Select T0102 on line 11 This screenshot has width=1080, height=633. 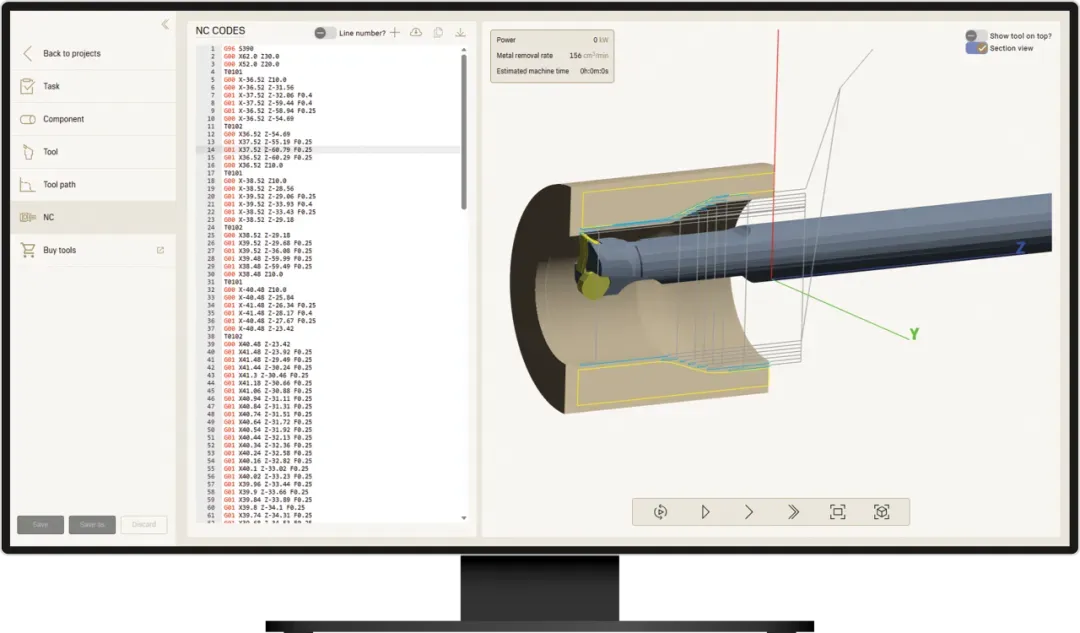[233, 126]
